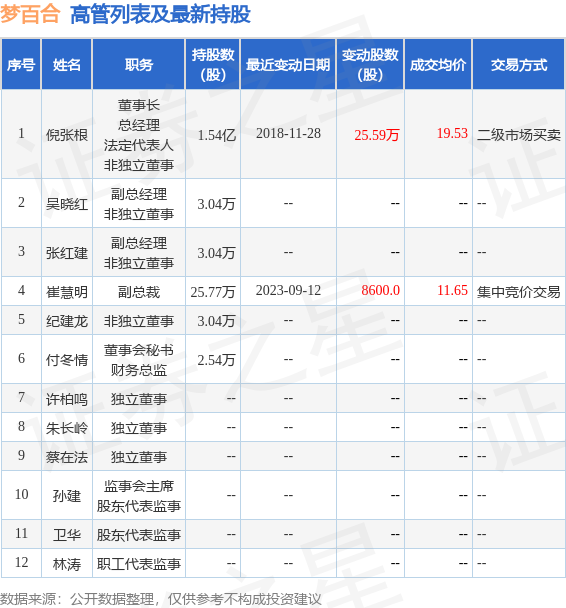Click the 1.54亿 shareholding cell

coord(216,135)
